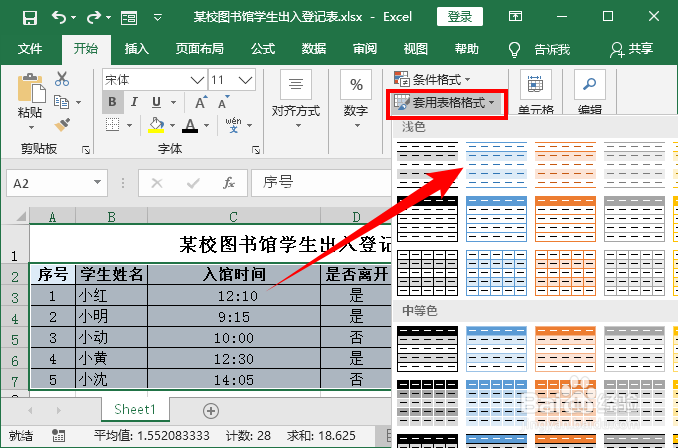Click the formula bar containing 序号
Screen dimensions: 678x448
tap(321, 183)
